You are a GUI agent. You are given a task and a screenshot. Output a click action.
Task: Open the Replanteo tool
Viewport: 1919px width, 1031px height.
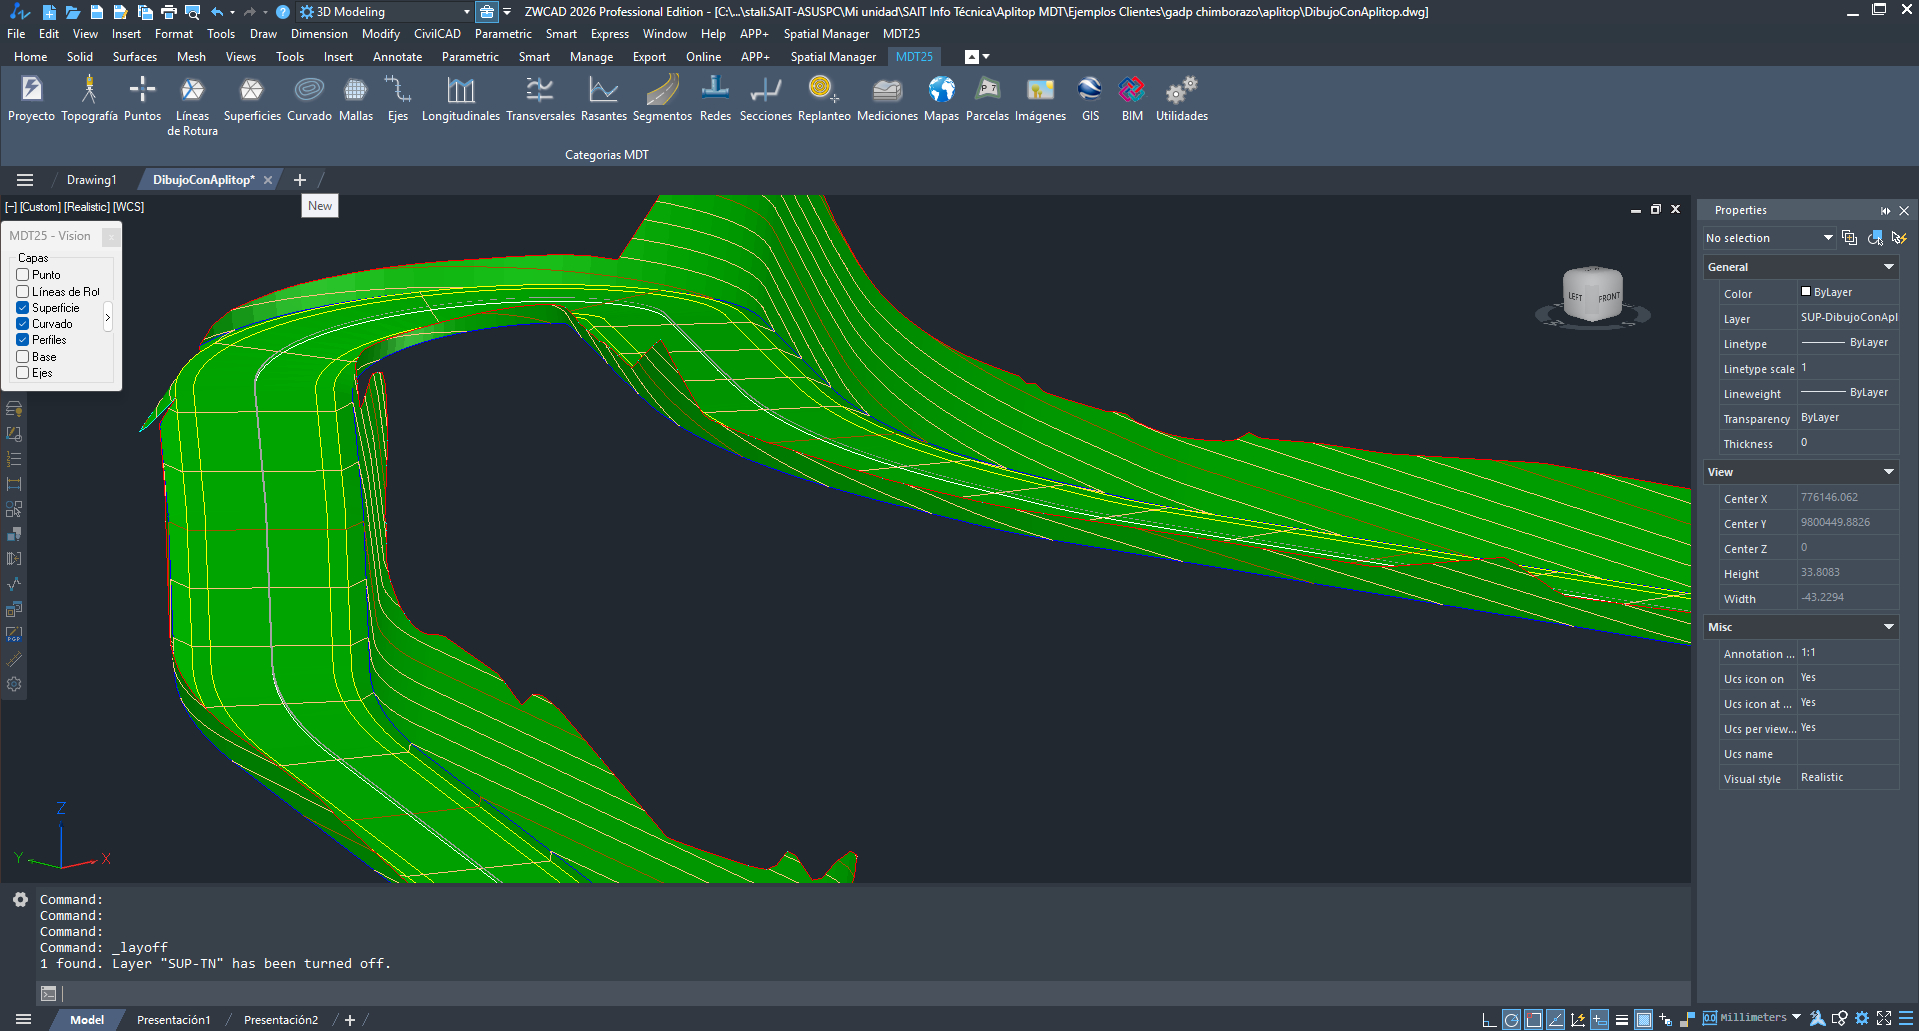click(824, 99)
